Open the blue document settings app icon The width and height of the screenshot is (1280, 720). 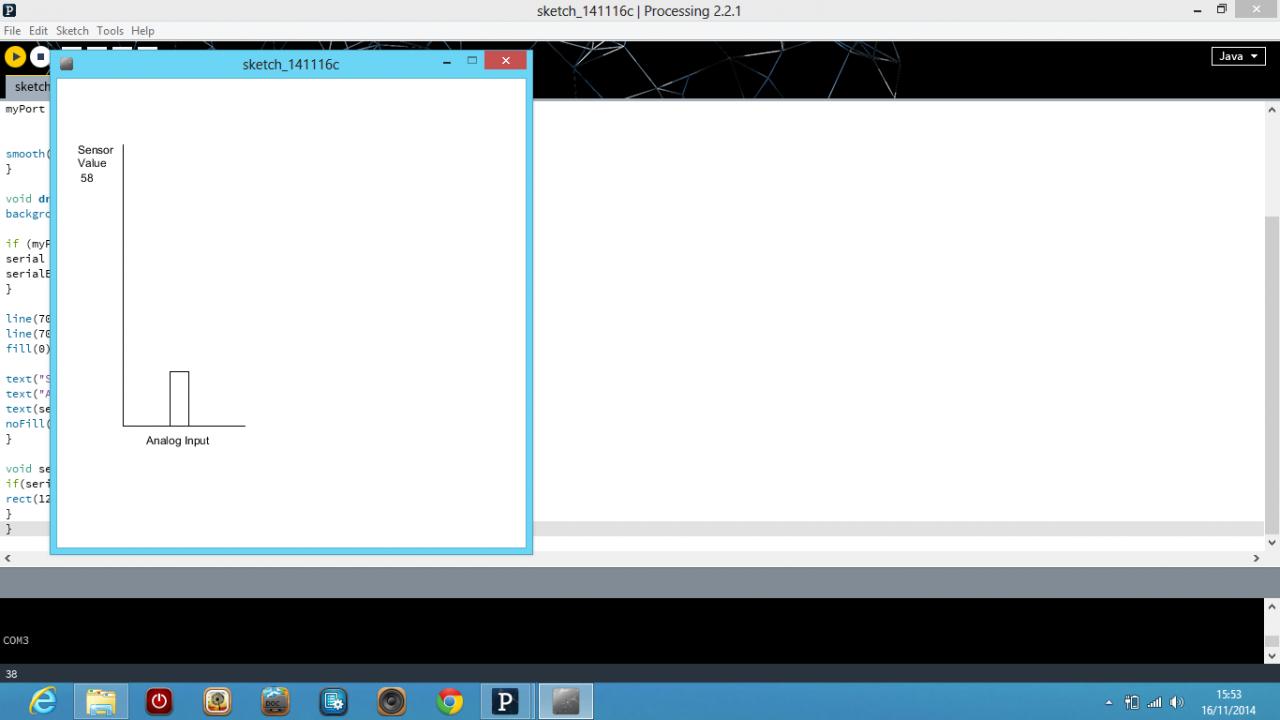333,702
